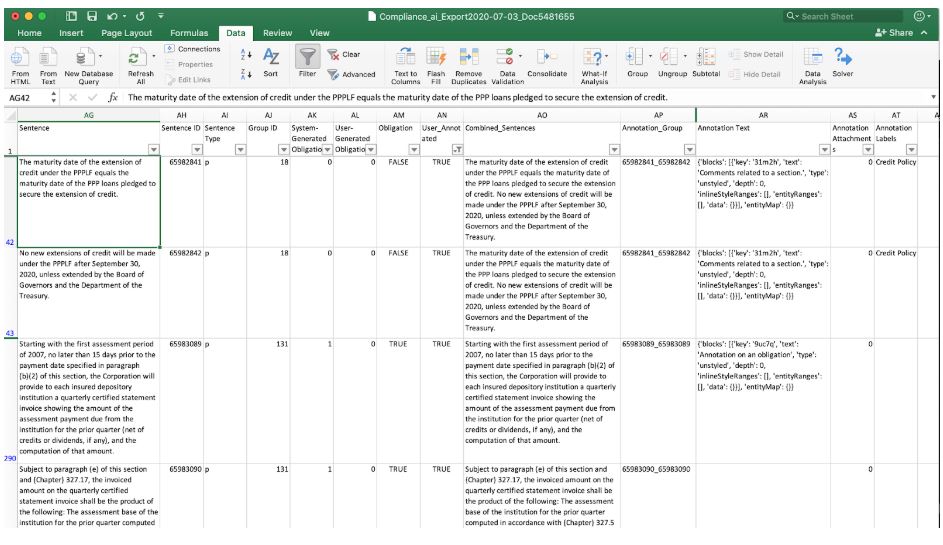This screenshot has width=943, height=545.
Task: Open Advanced filter options
Action: click(x=352, y=75)
